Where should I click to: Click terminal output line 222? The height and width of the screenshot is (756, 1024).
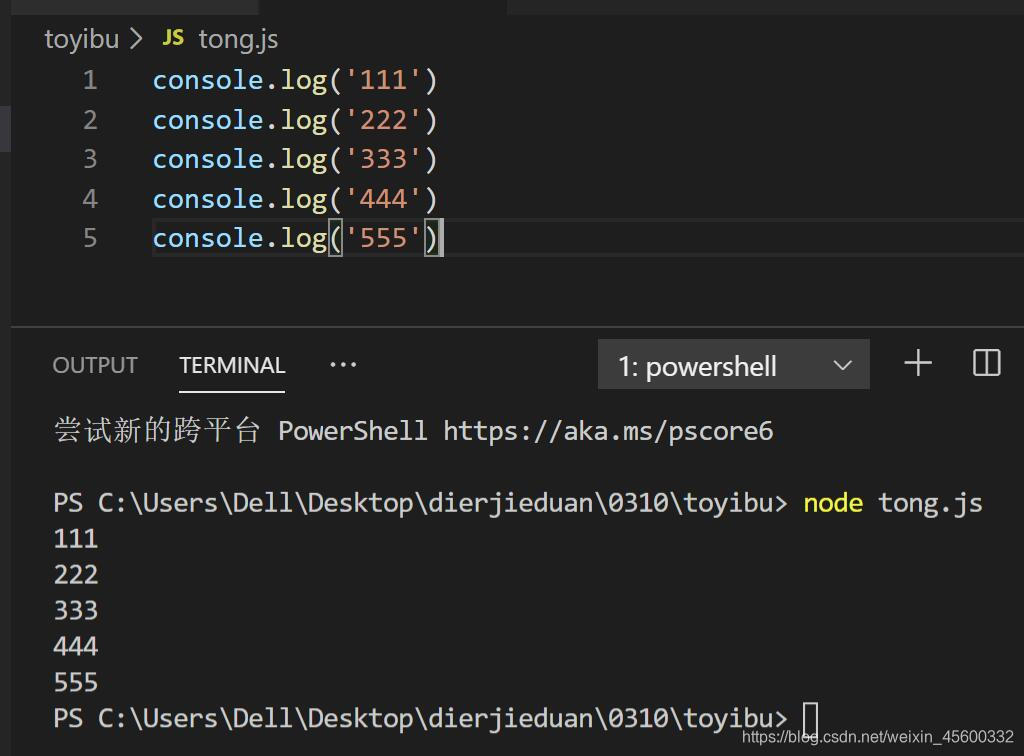76,575
